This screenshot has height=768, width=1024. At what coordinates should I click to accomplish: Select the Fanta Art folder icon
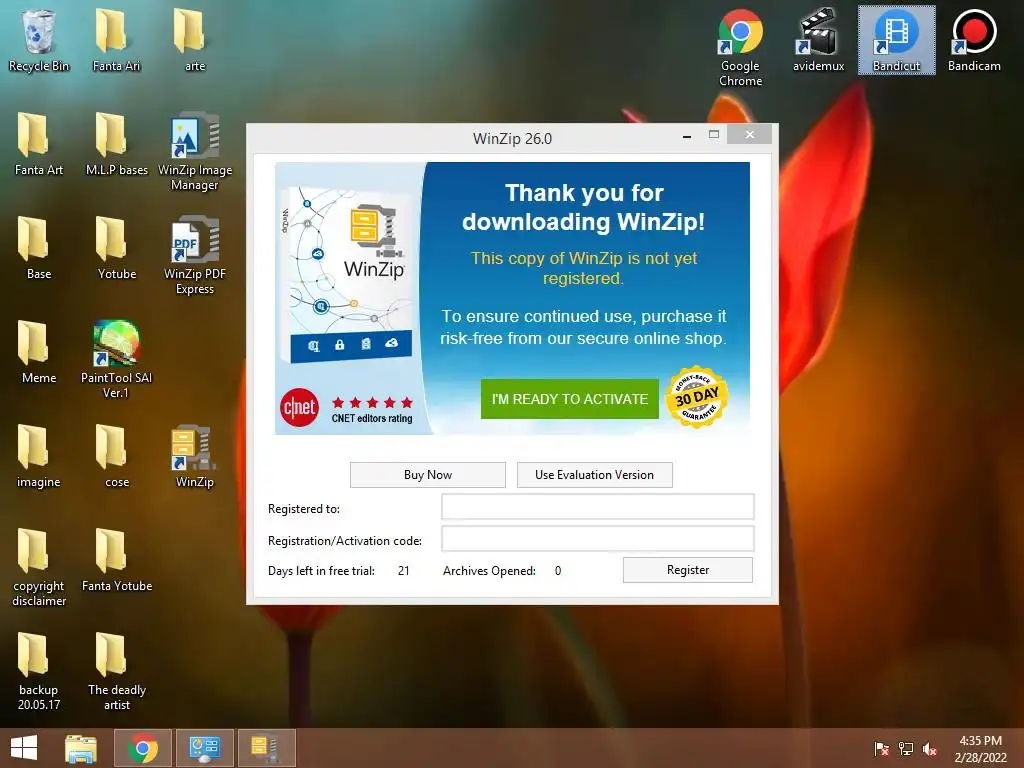(x=39, y=144)
